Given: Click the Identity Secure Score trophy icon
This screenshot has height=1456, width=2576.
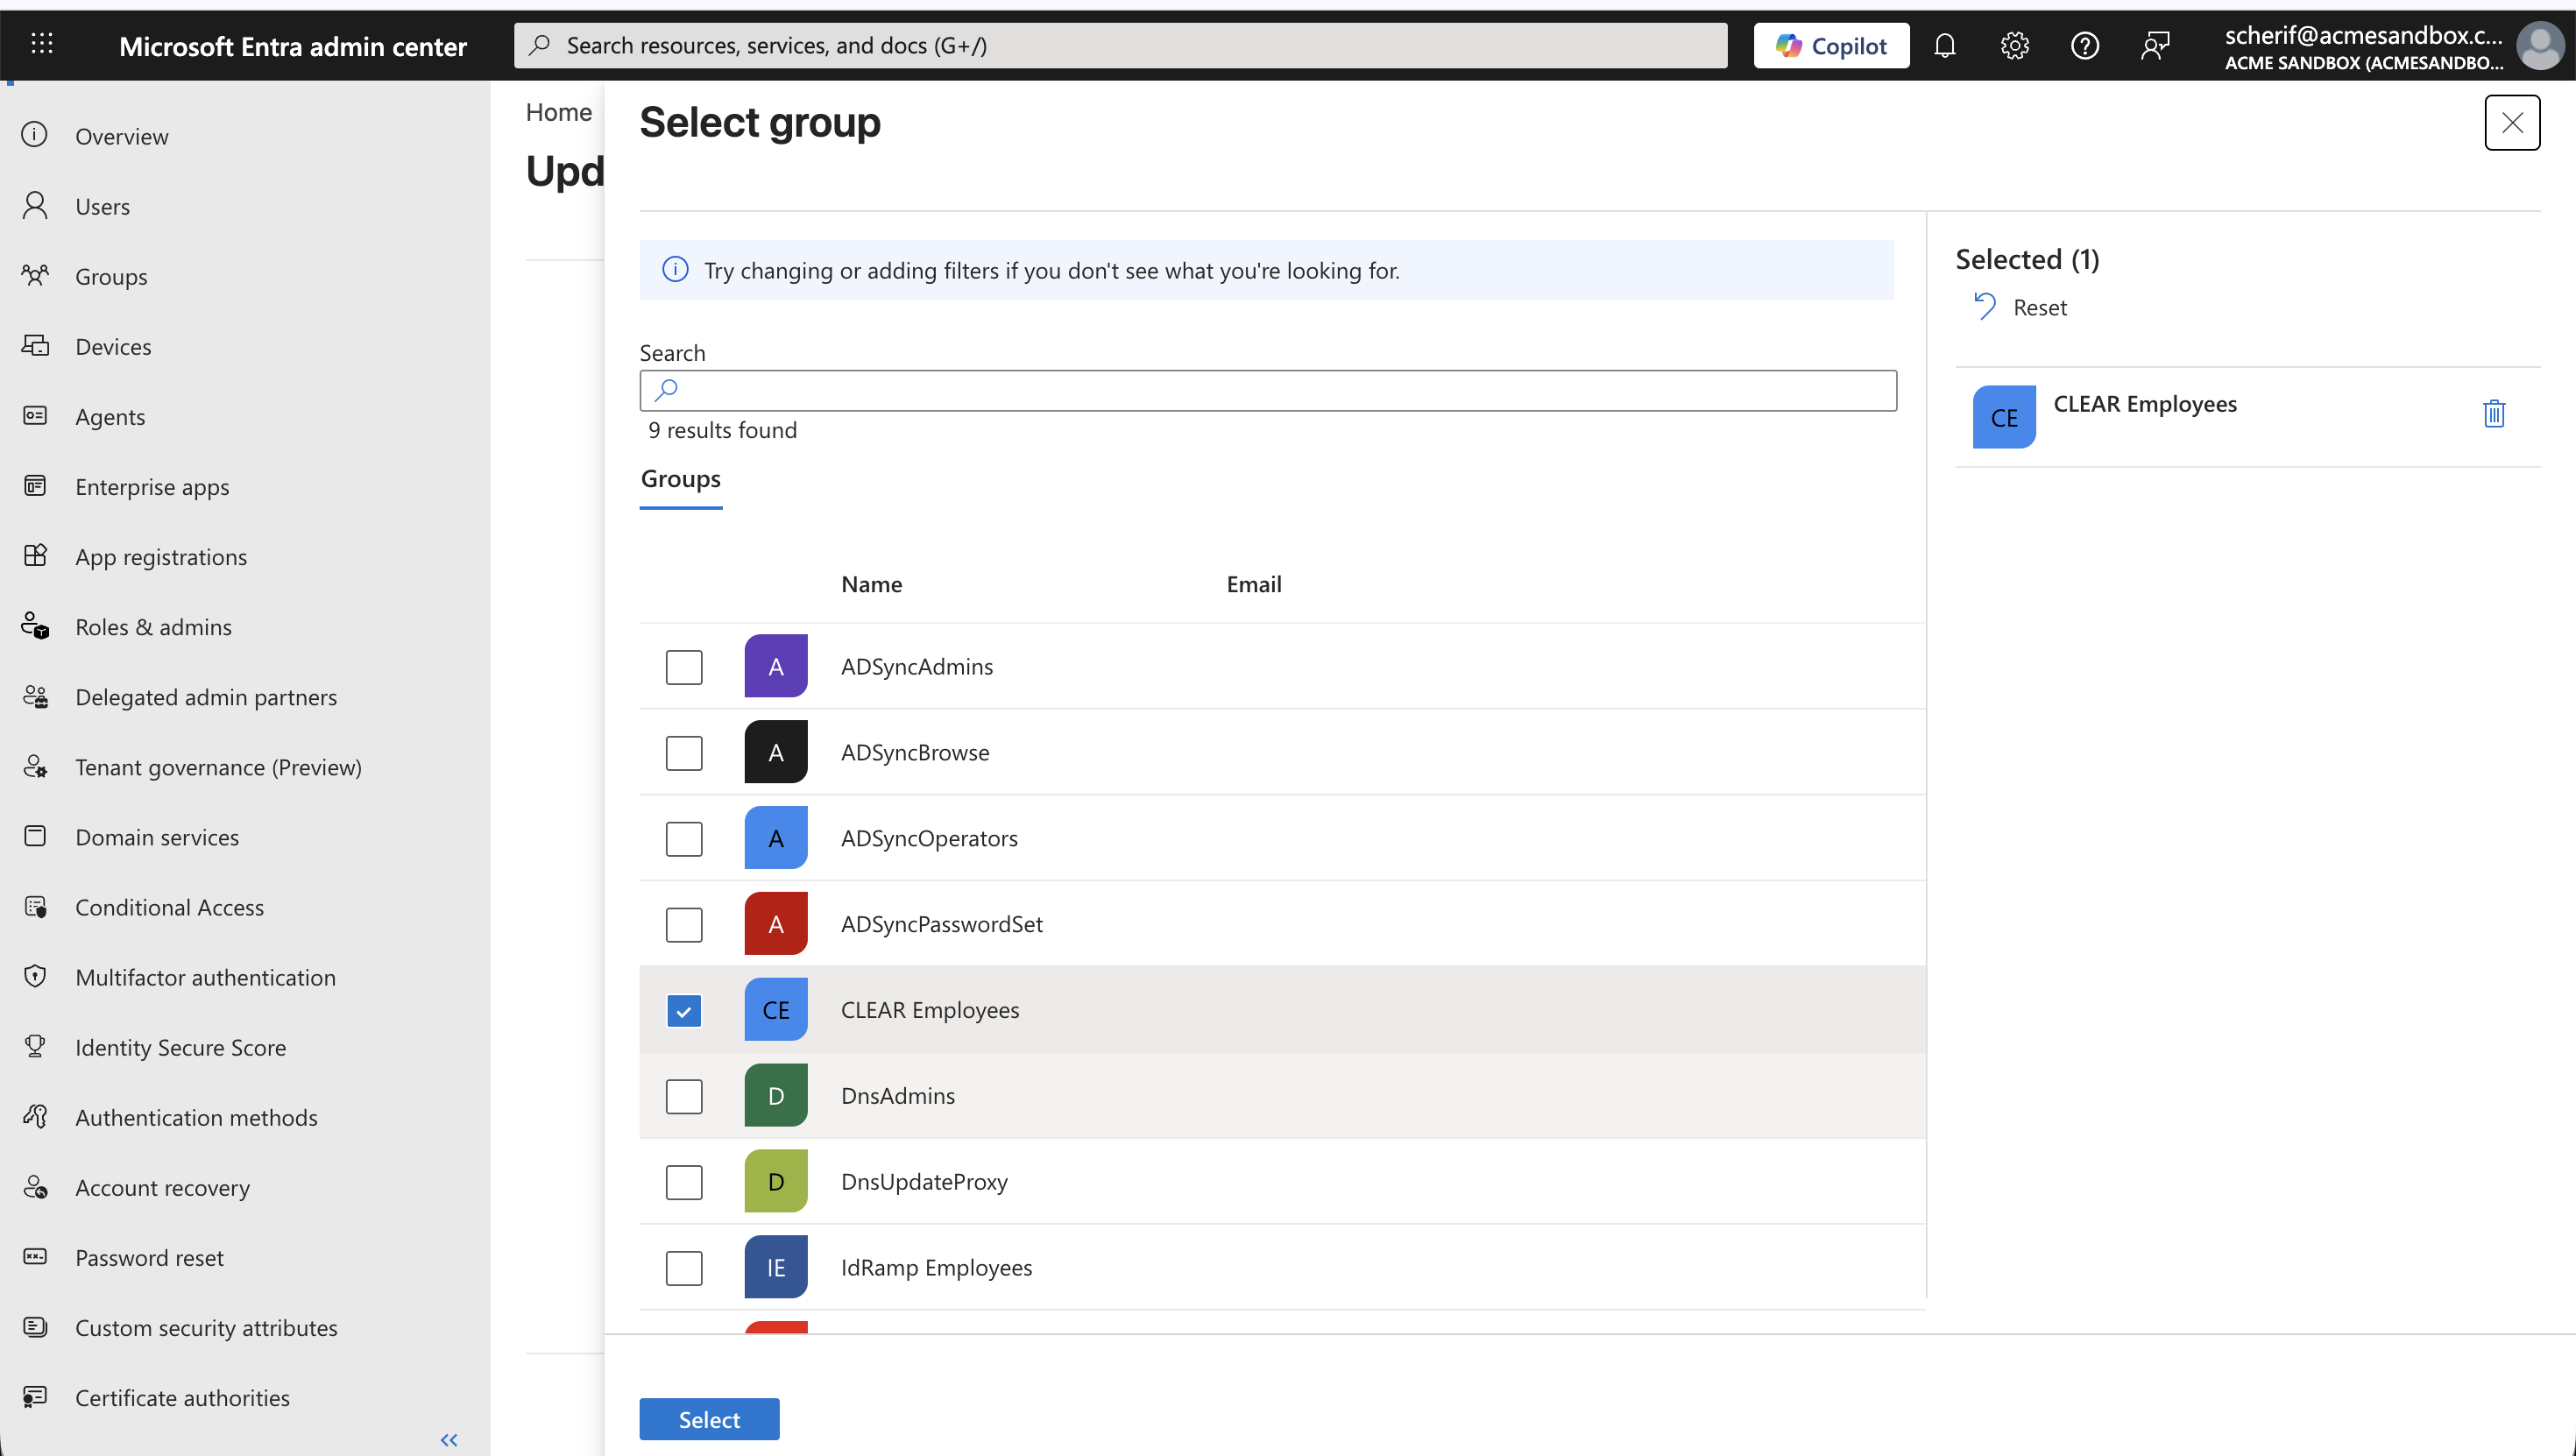Looking at the screenshot, I should coord(35,1046).
